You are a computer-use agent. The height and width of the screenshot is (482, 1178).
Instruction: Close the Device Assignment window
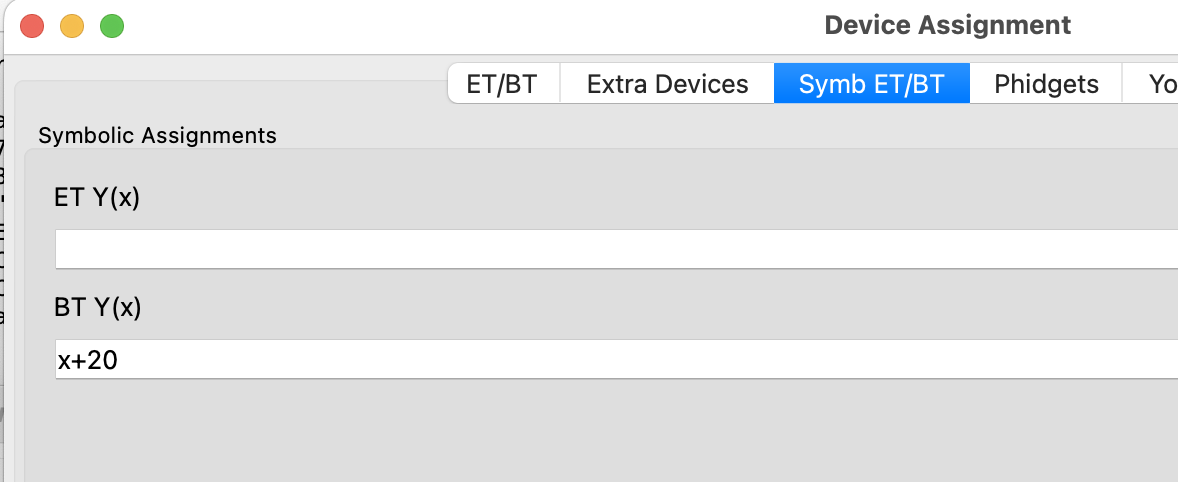click(x=32, y=26)
